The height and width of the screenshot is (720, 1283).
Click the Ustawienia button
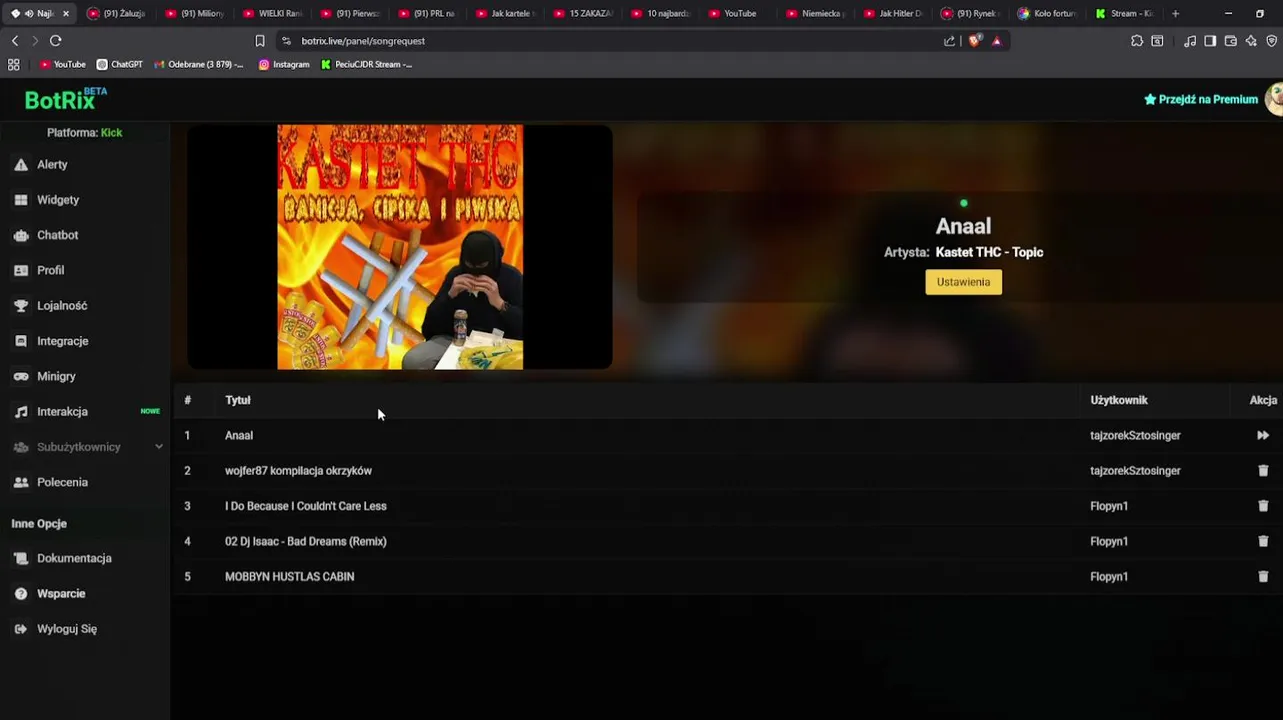(963, 282)
